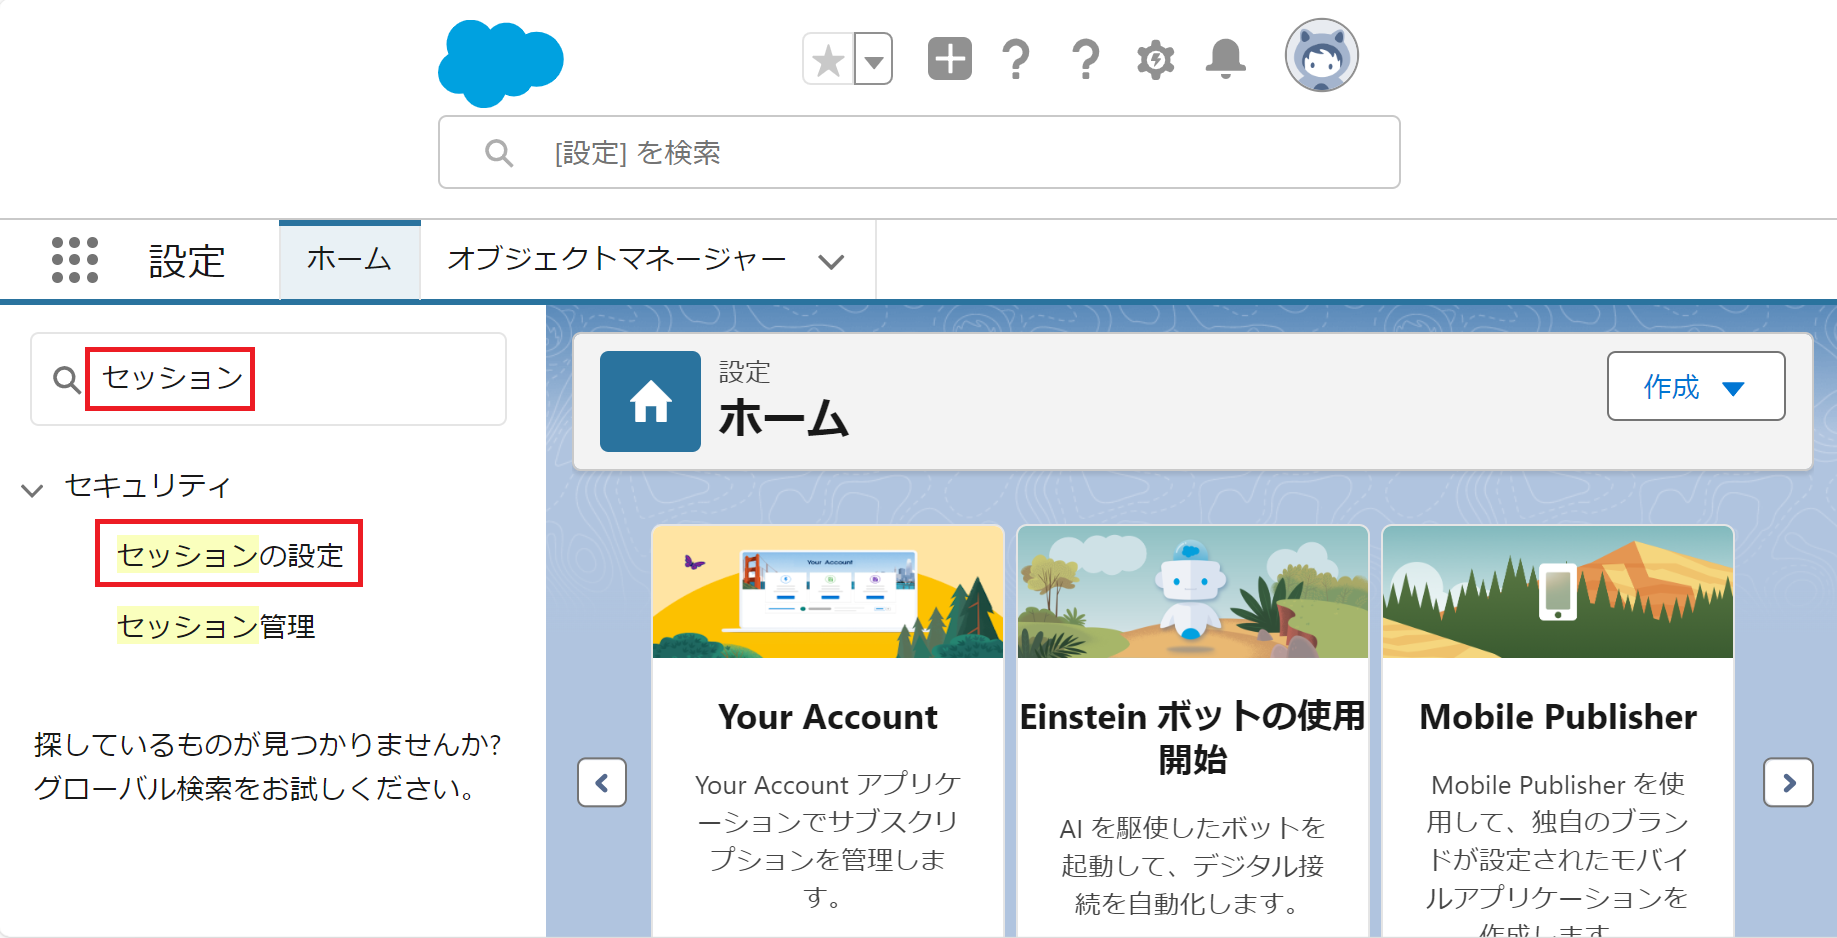This screenshot has width=1837, height=938.
Task: Open セッション管理 in the sidebar
Action: [x=216, y=626]
